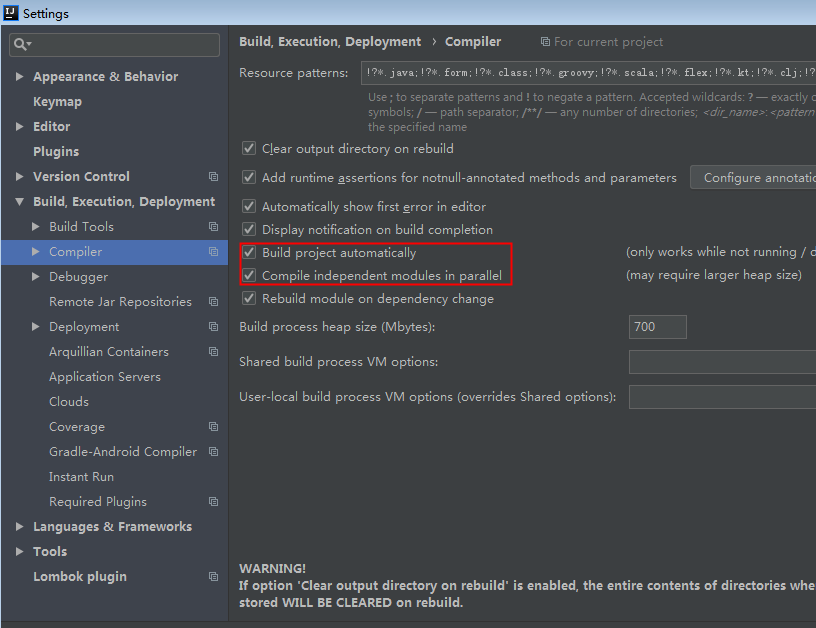Click the project-level icon next to Coverage

click(212, 426)
